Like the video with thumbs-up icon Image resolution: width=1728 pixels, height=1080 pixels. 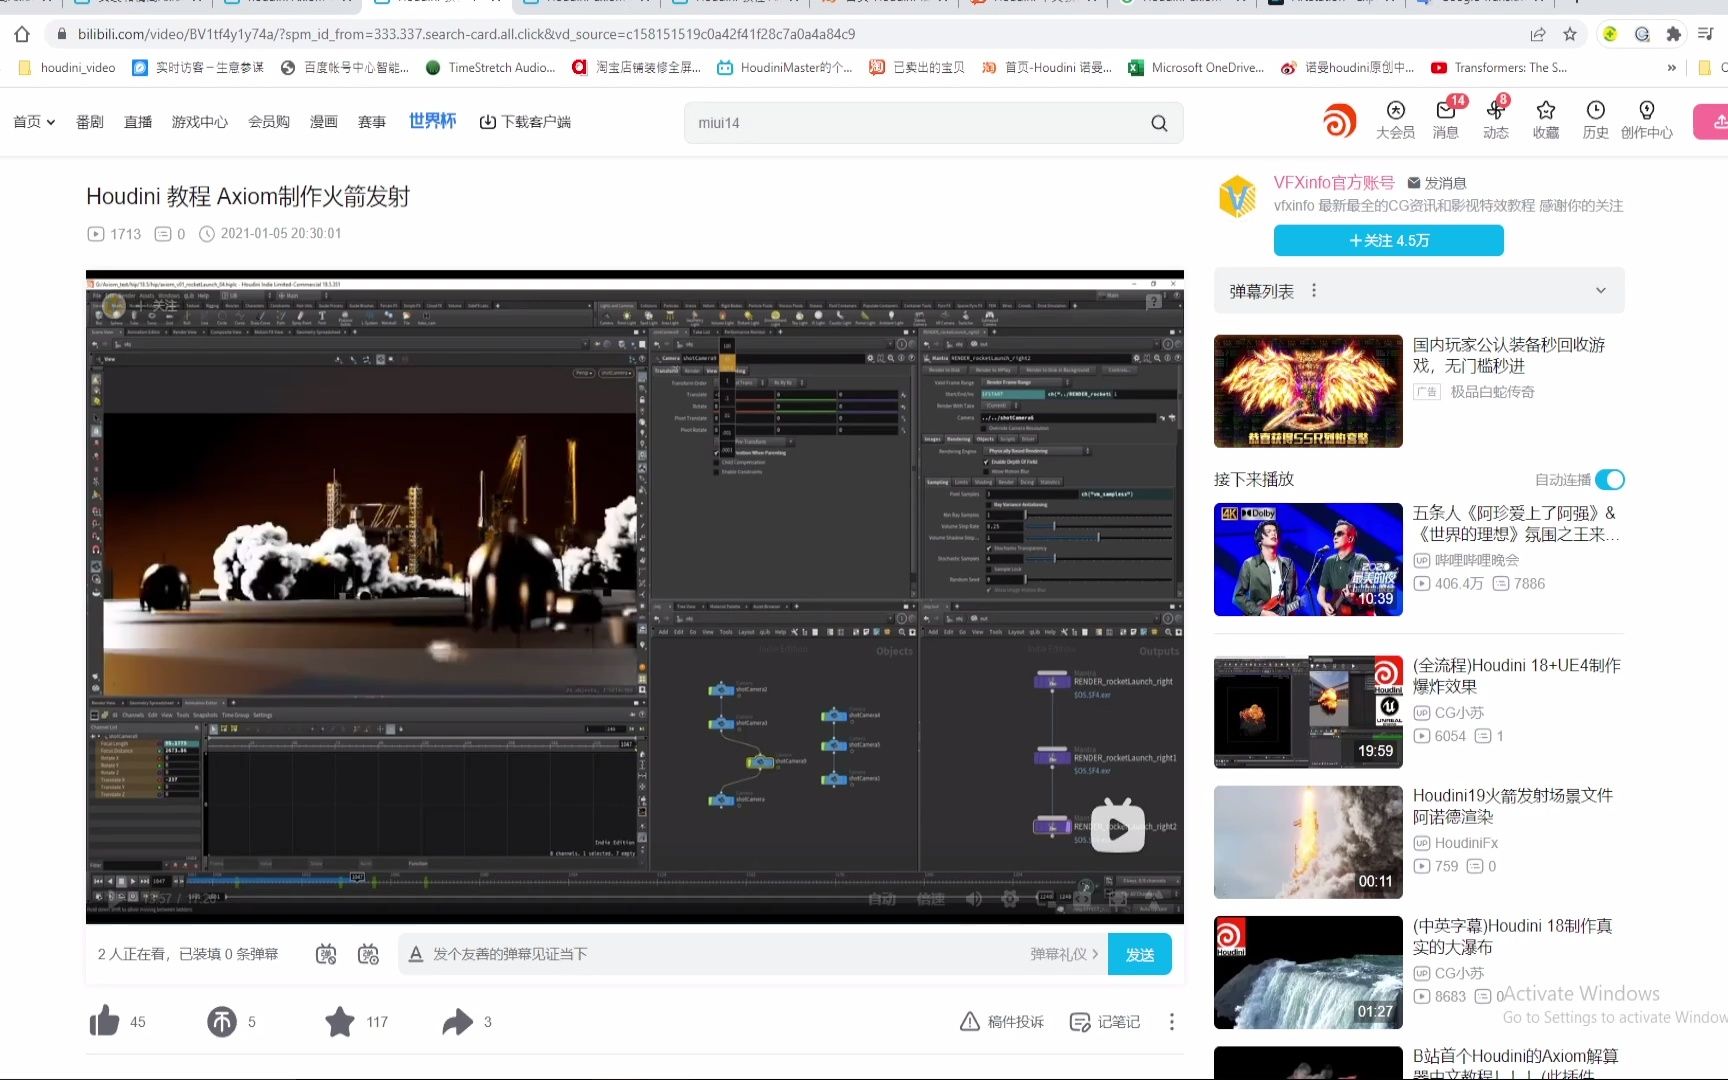105,1021
